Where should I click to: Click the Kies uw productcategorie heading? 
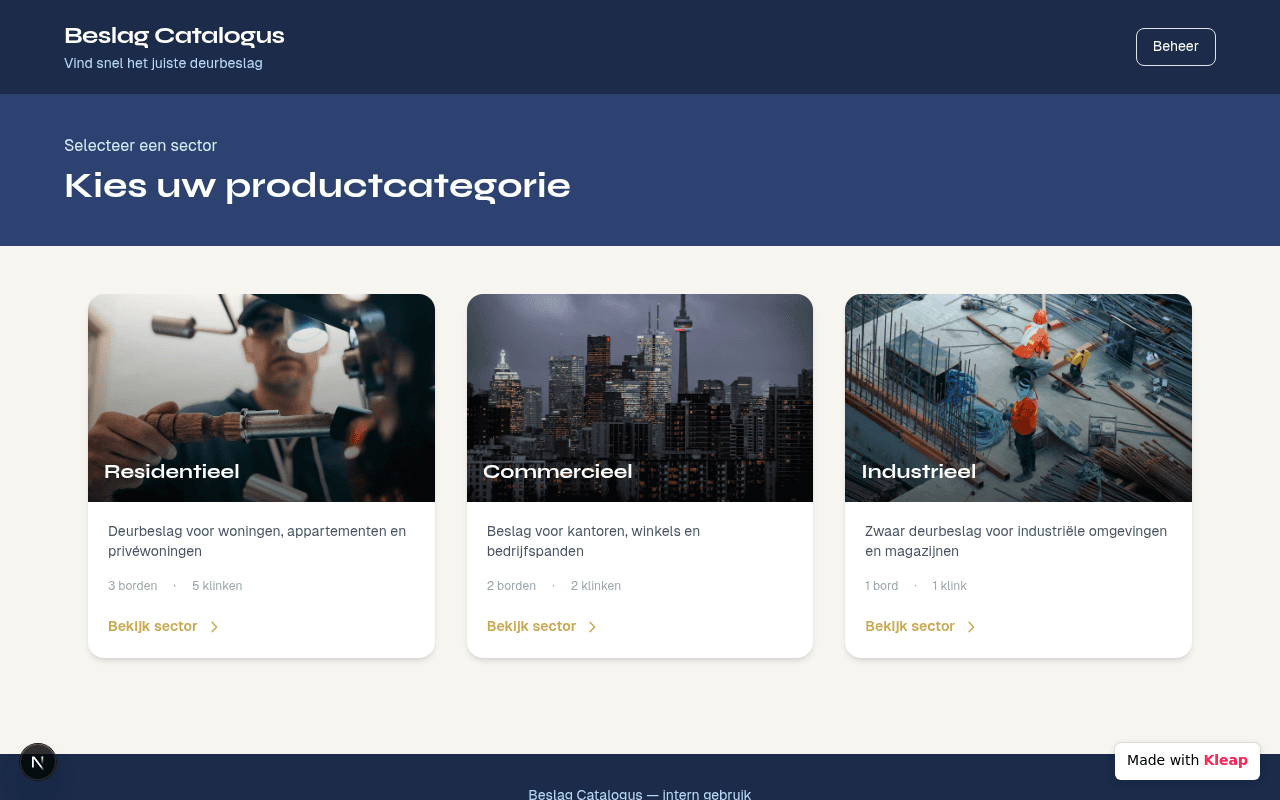tap(317, 186)
